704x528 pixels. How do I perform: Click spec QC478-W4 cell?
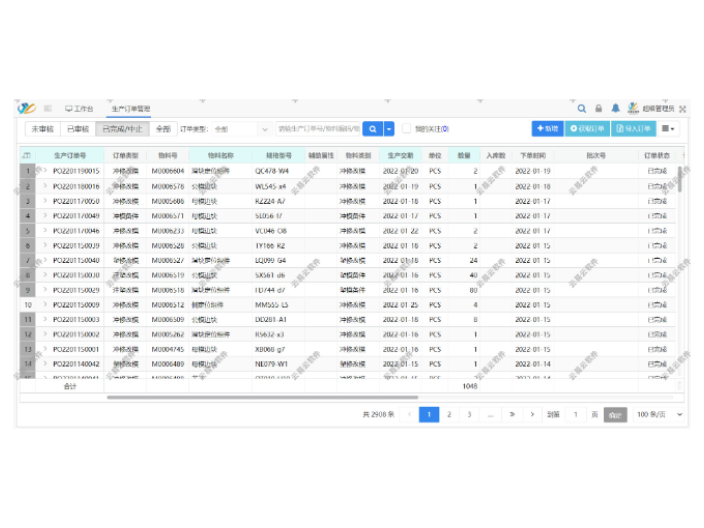[272, 171]
